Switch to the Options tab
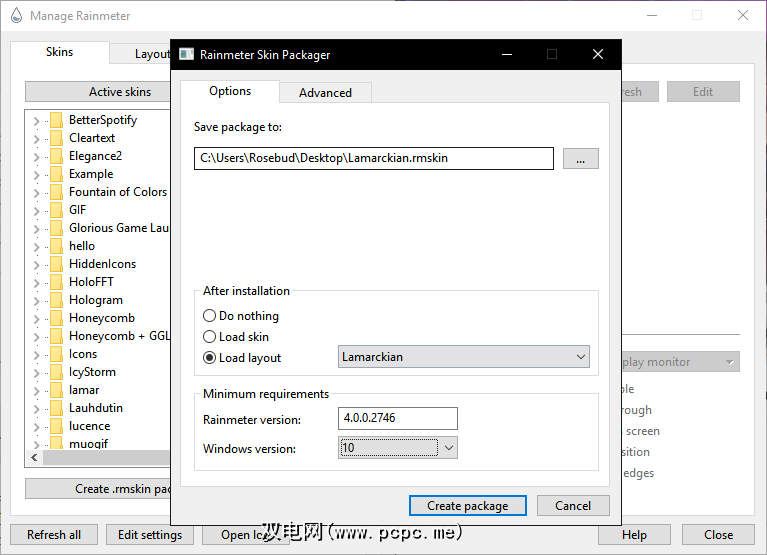 pyautogui.click(x=230, y=91)
